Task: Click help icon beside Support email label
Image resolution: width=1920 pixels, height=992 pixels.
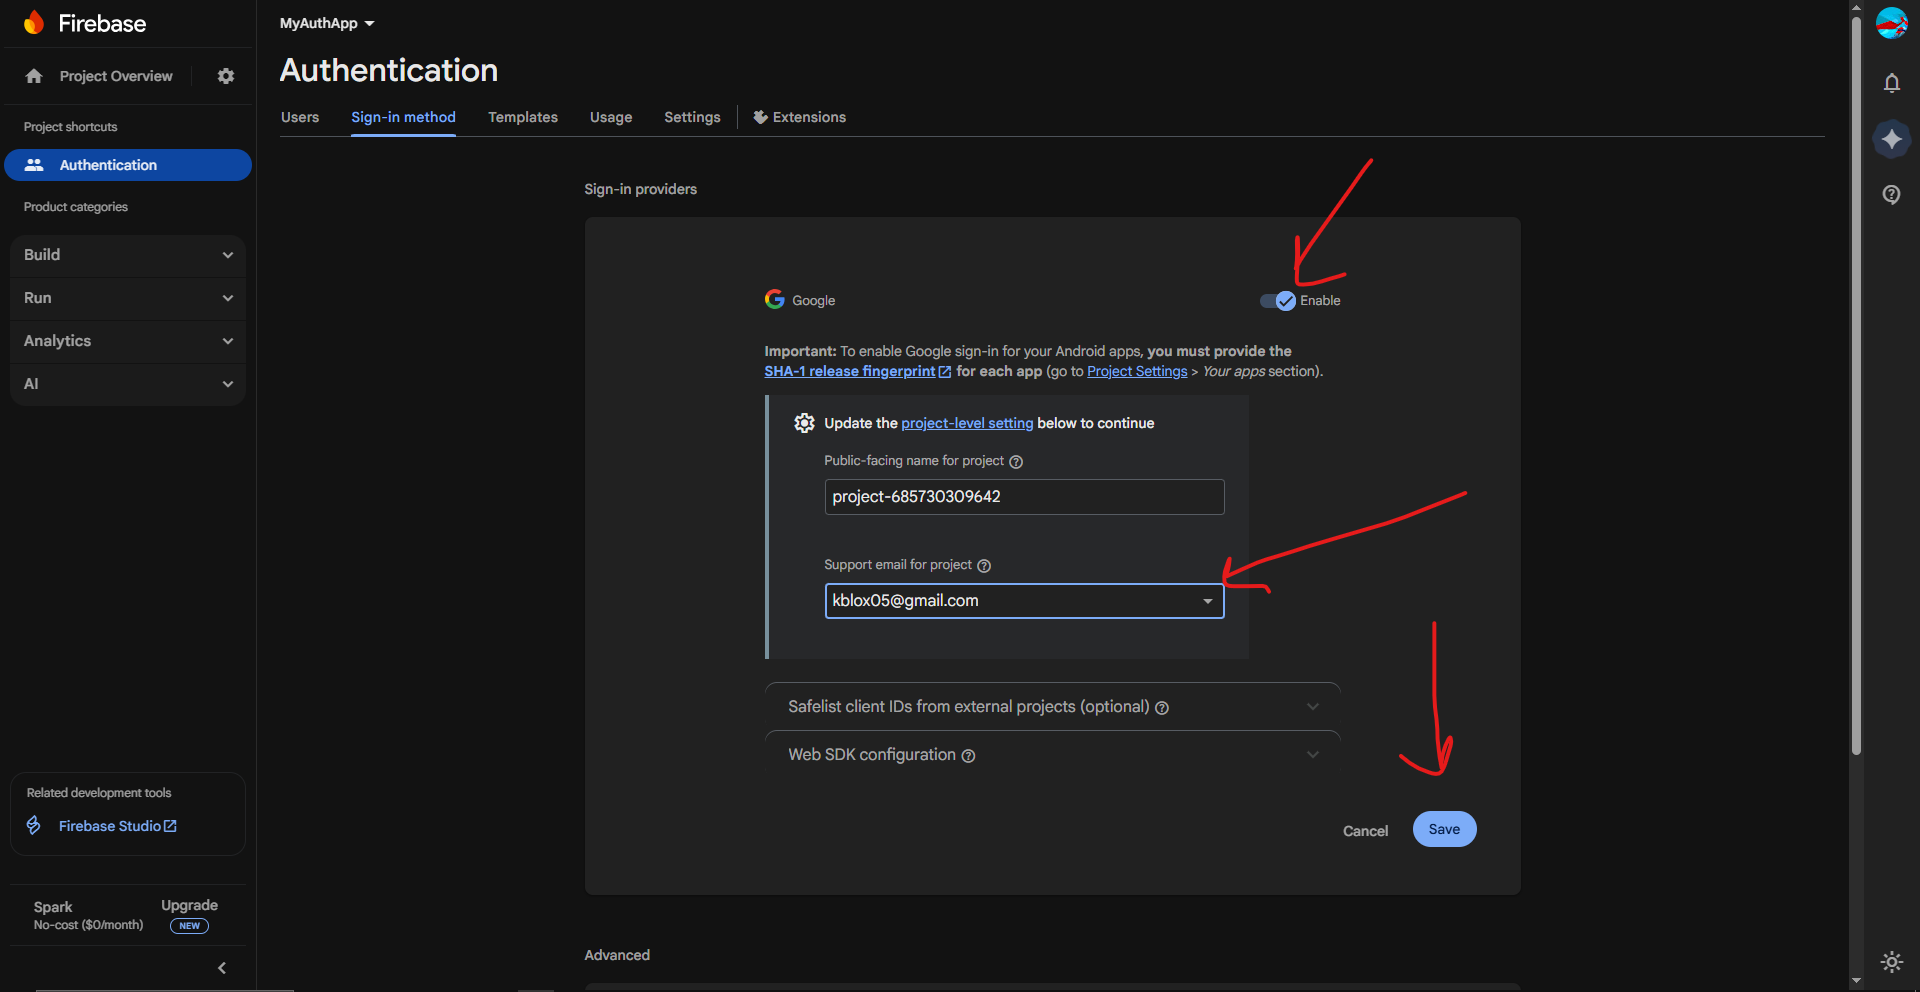Action: [984, 566]
